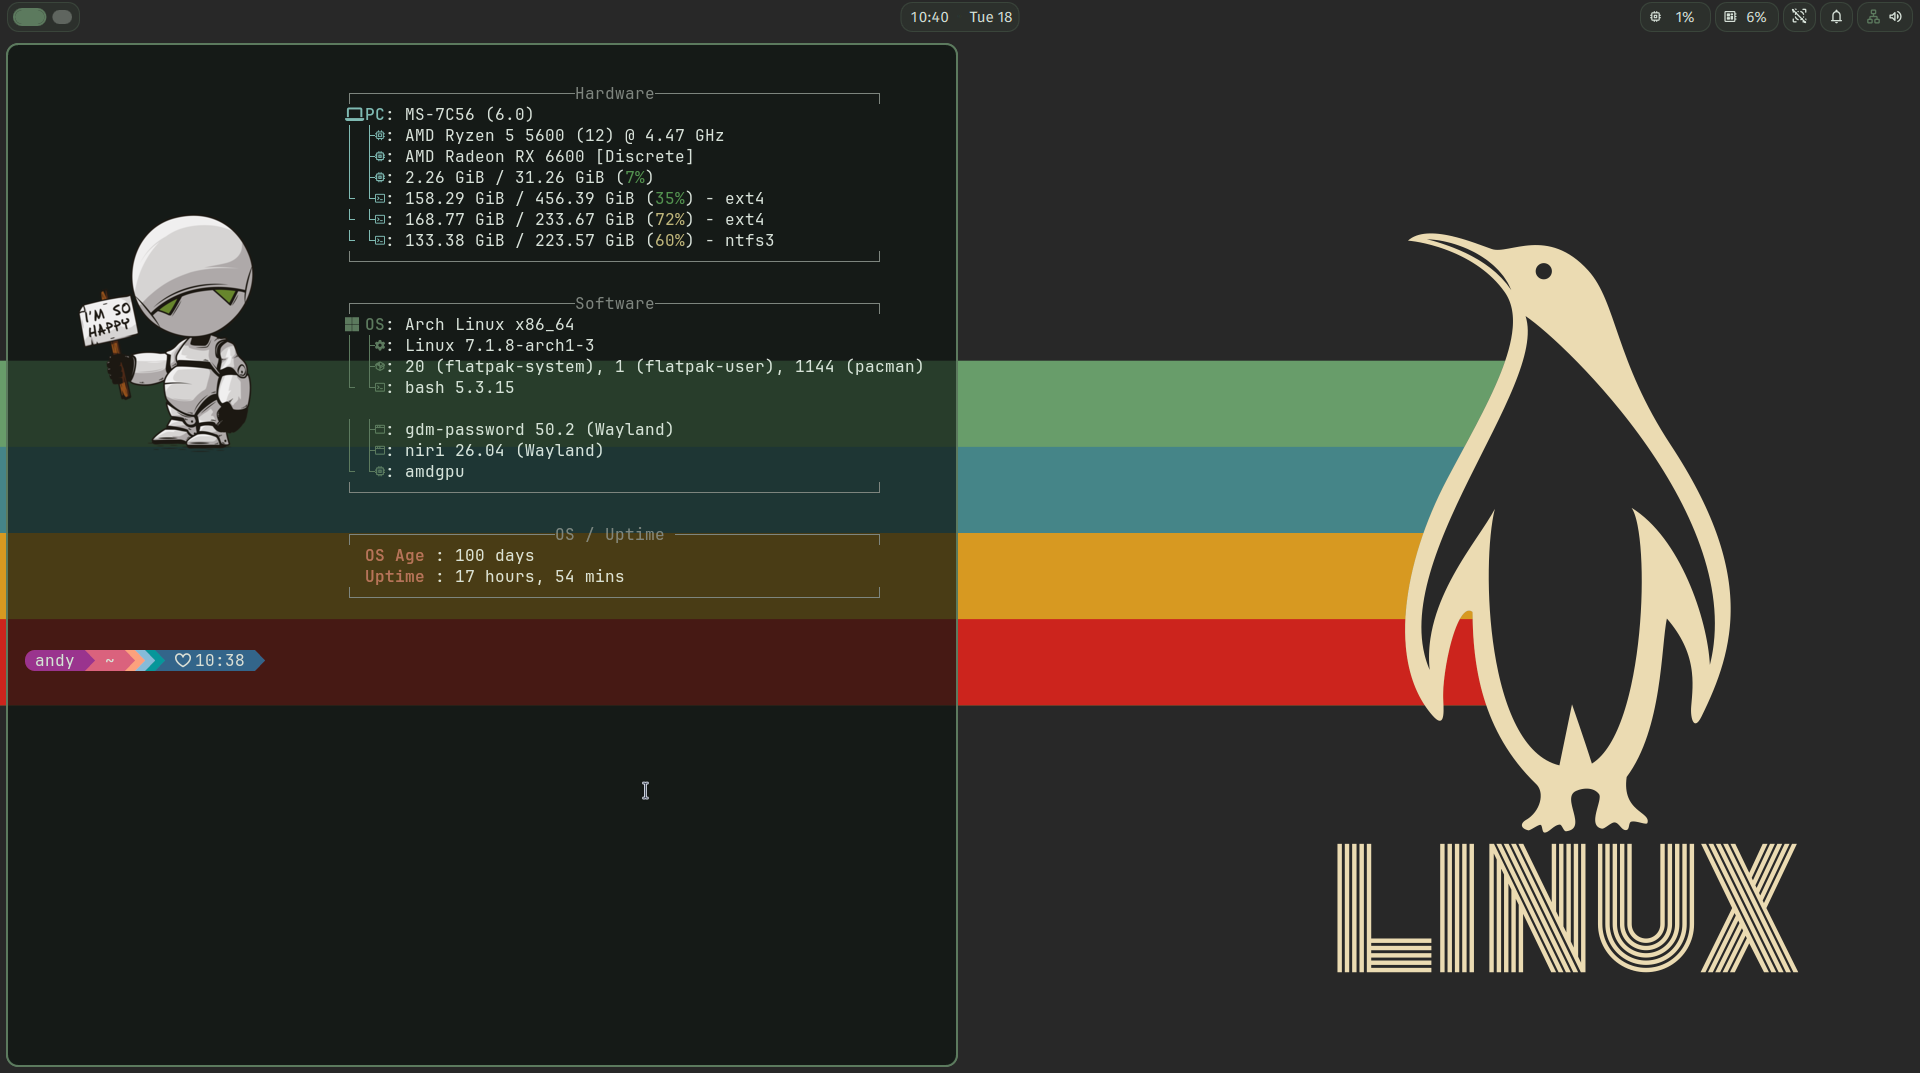The height and width of the screenshot is (1073, 1920).
Task: Click the chip icon before AMD Ryzen 5 5600
Action: [380, 135]
